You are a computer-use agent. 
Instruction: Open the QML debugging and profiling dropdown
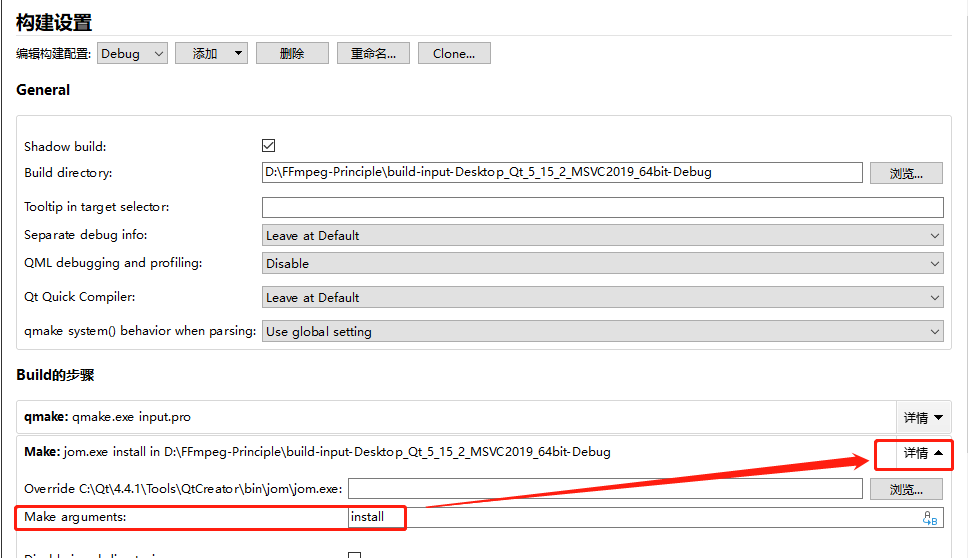[602, 264]
